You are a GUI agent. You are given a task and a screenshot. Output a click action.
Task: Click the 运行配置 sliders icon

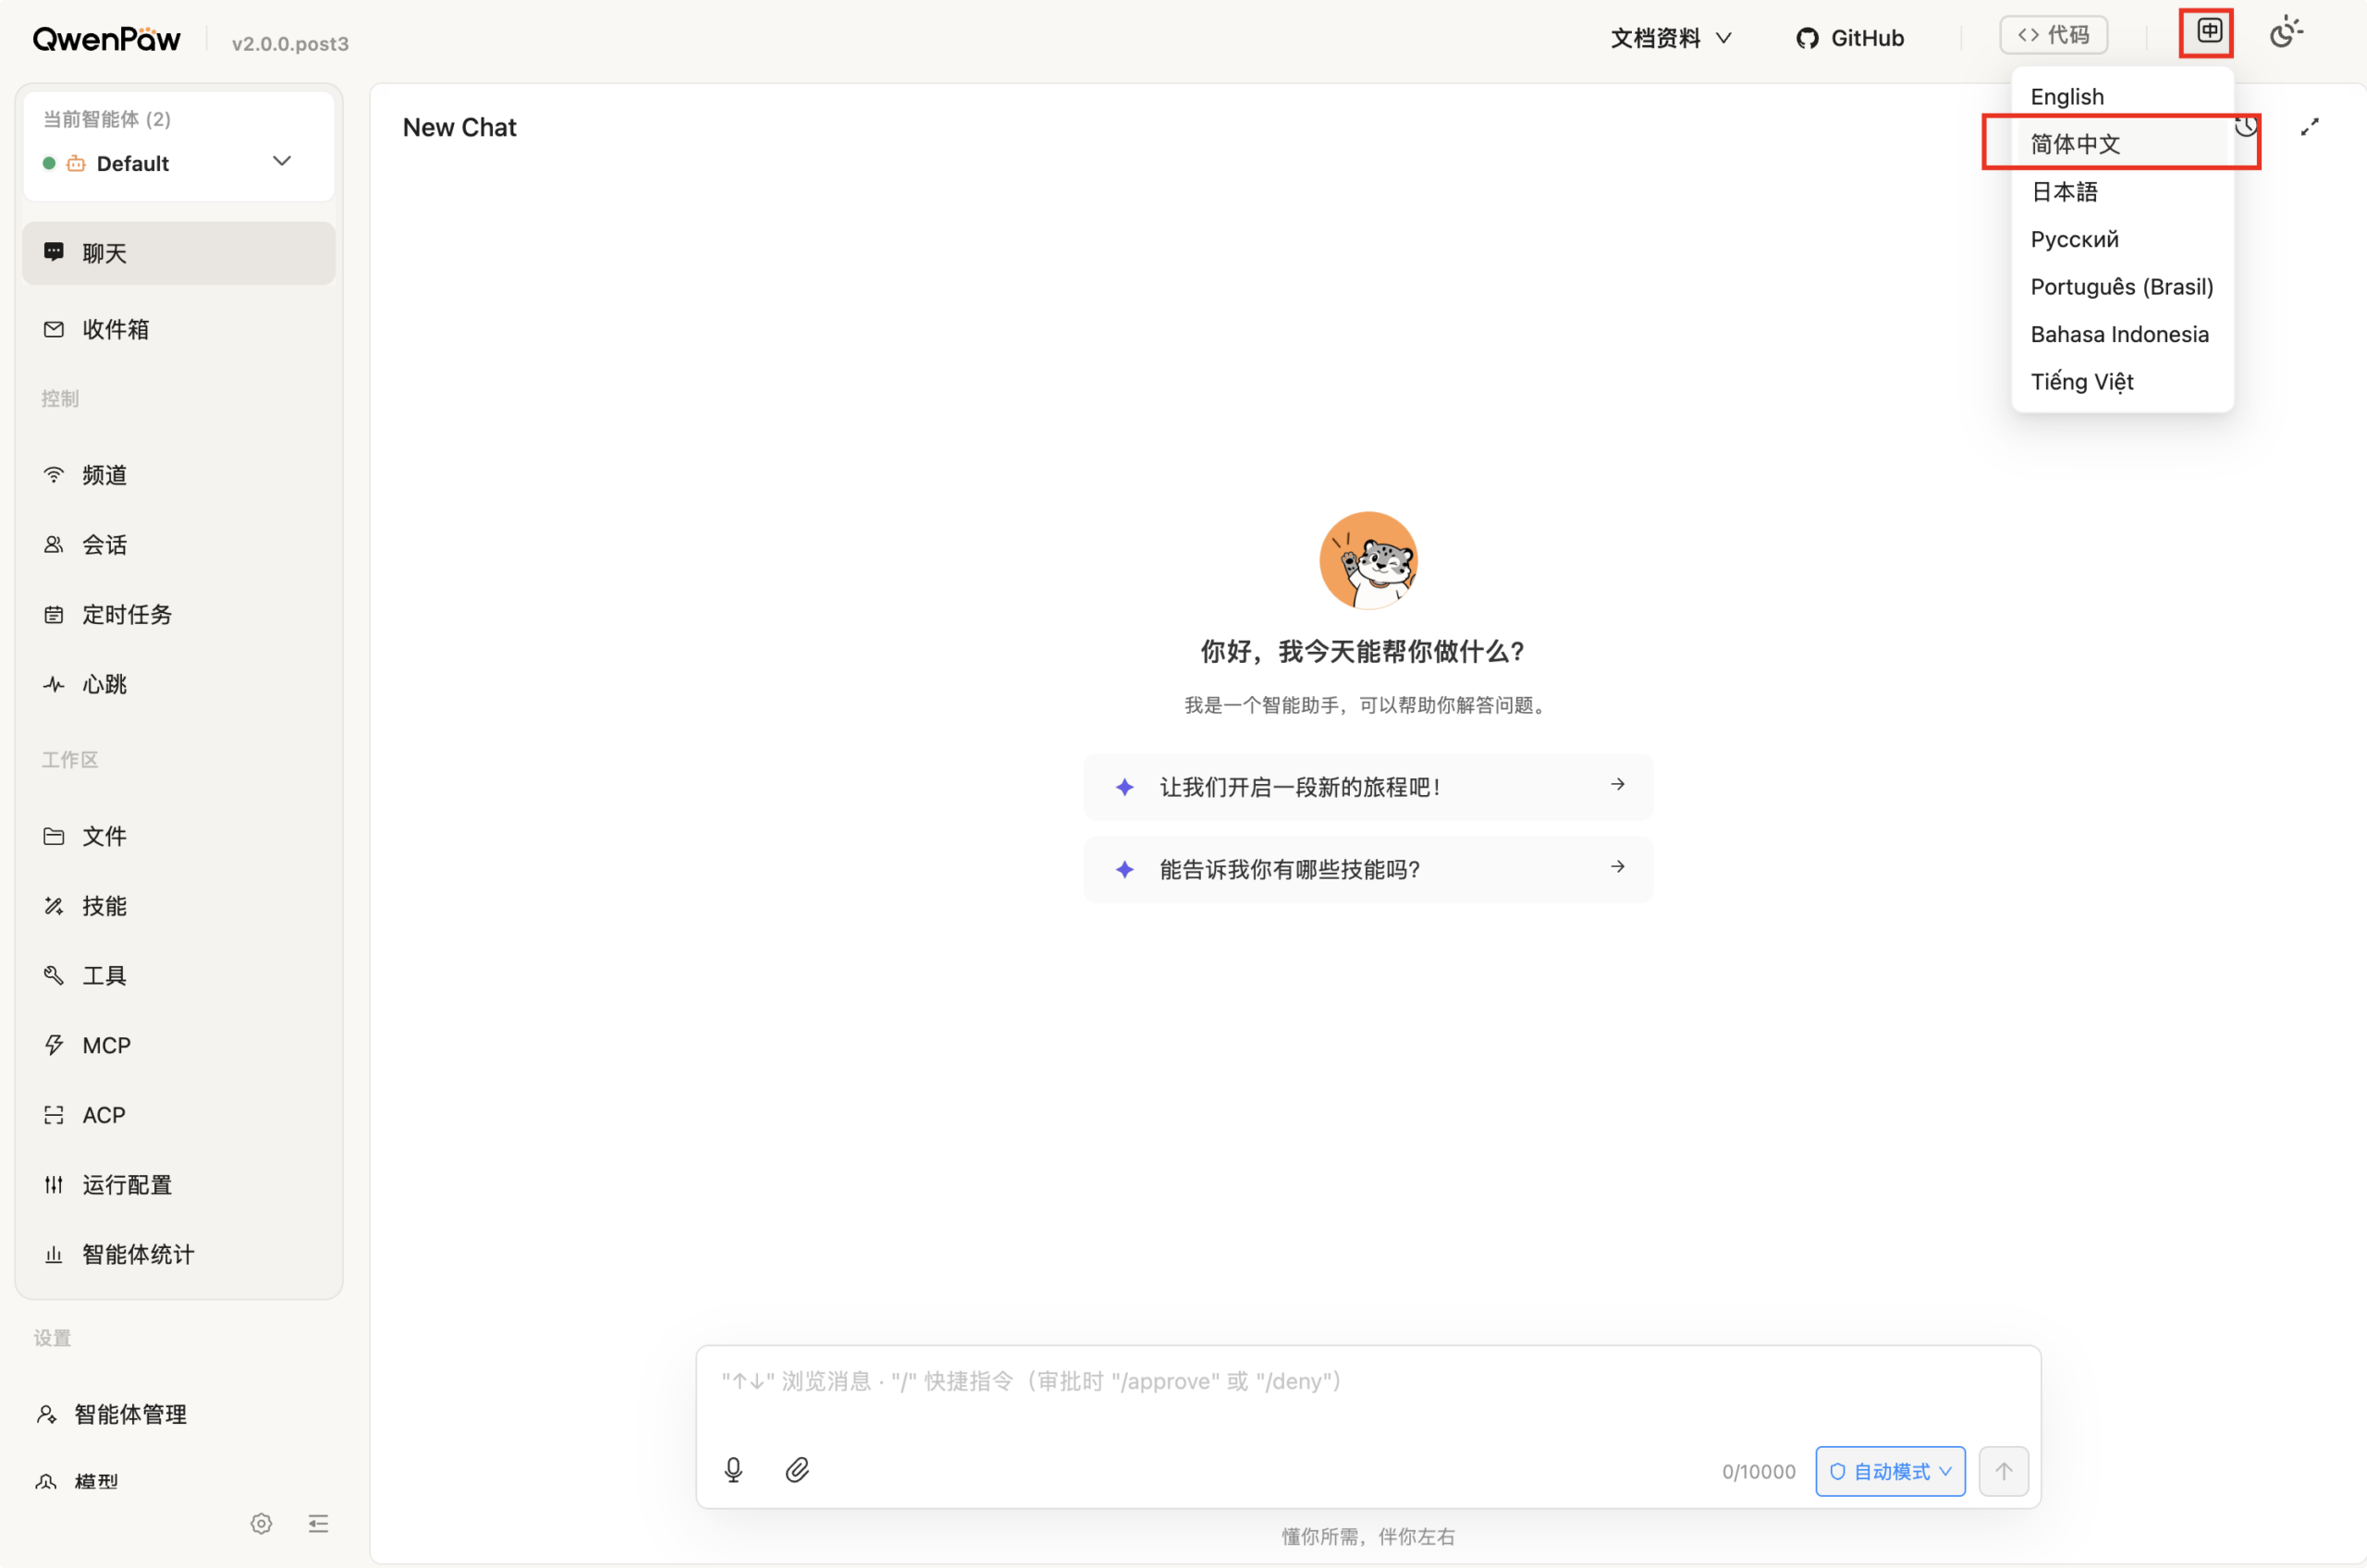point(54,1185)
